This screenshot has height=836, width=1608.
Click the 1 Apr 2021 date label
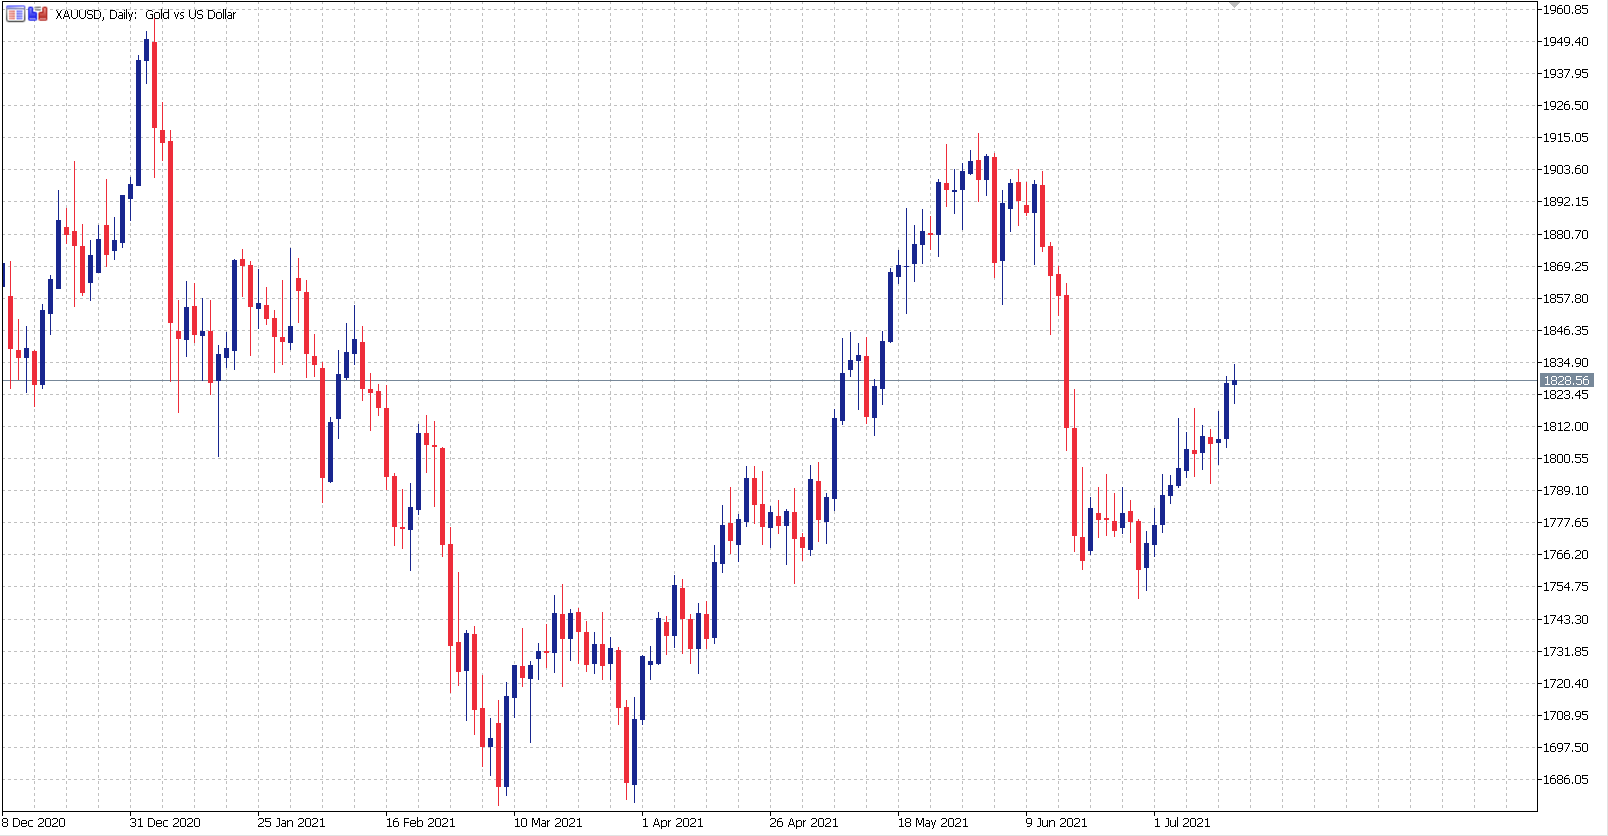[672, 823]
